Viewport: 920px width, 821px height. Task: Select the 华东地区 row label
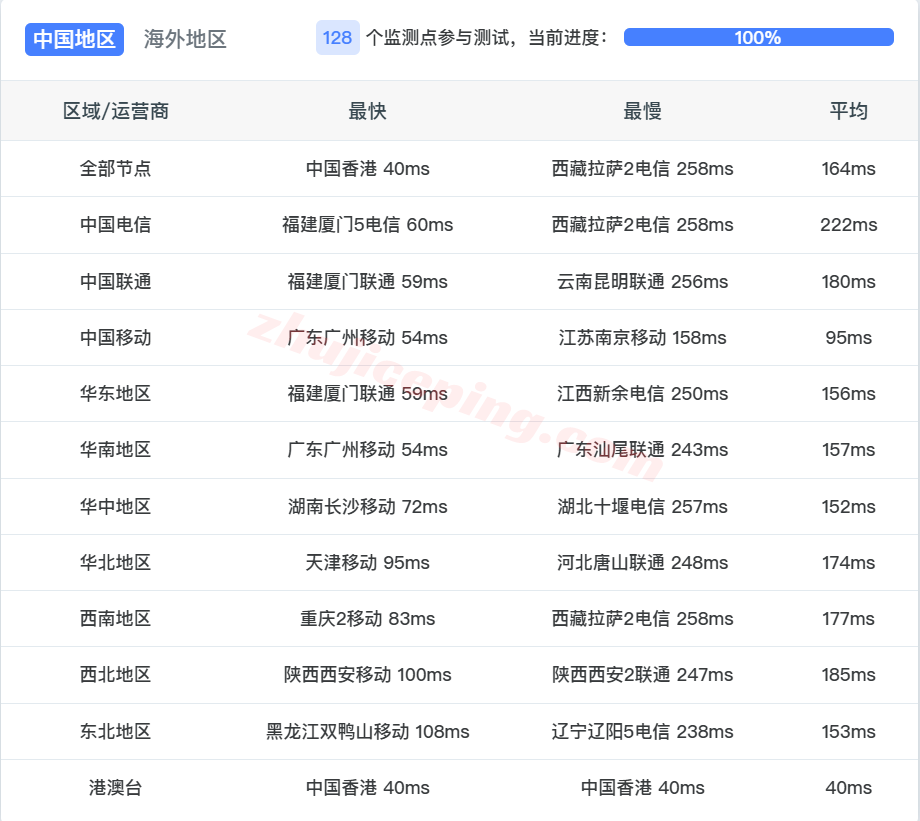(x=116, y=393)
